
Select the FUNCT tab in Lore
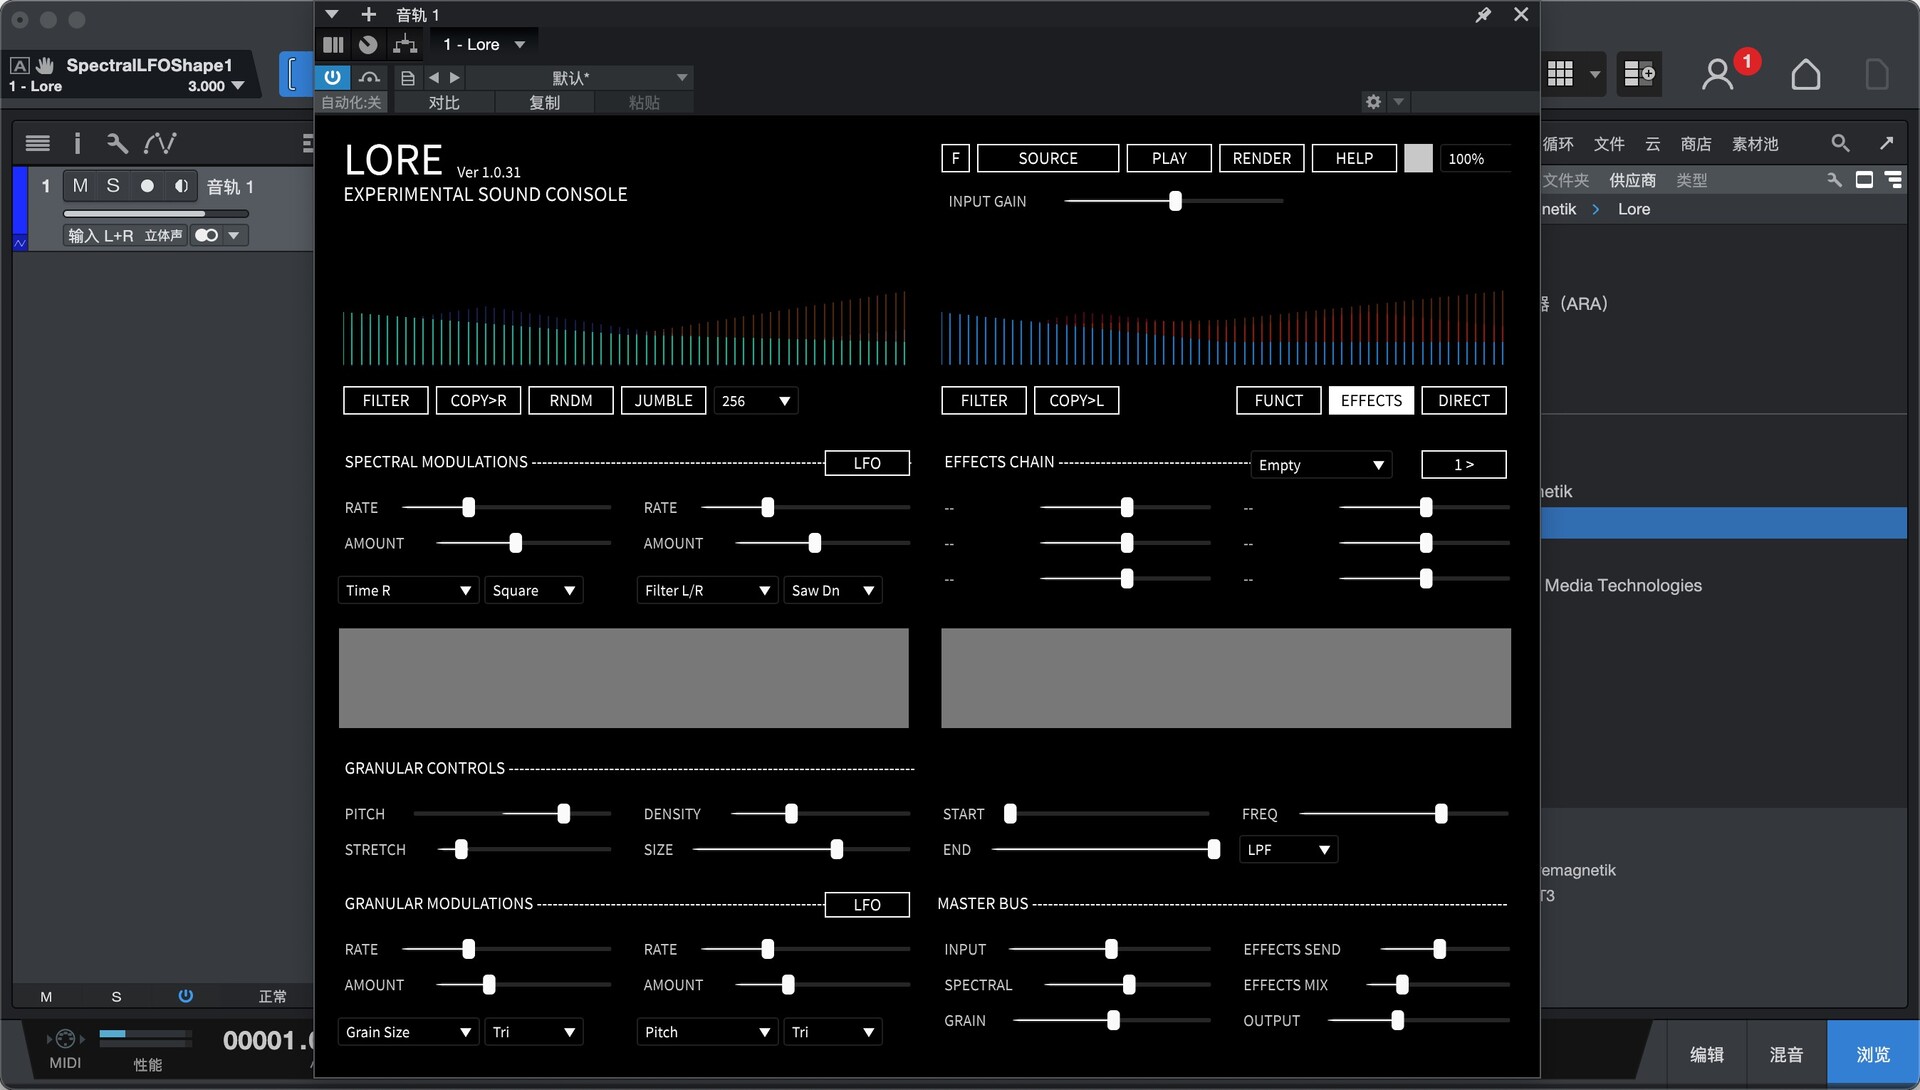coord(1278,400)
